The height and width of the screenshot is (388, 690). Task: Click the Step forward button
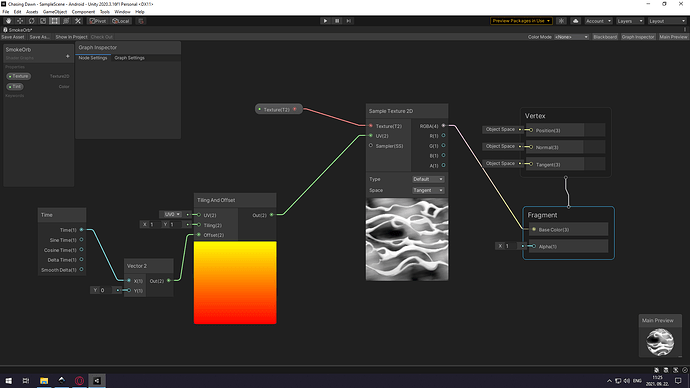349,21
